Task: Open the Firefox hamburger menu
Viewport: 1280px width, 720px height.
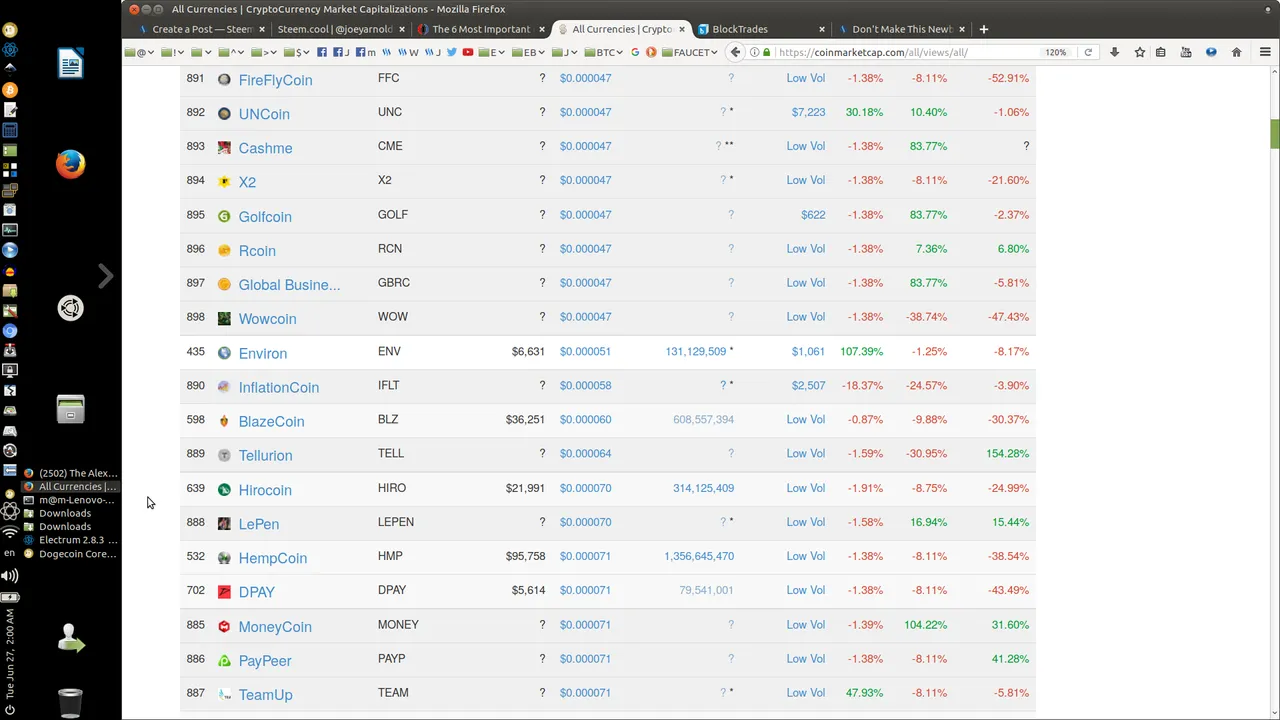Action: pos(1265,52)
